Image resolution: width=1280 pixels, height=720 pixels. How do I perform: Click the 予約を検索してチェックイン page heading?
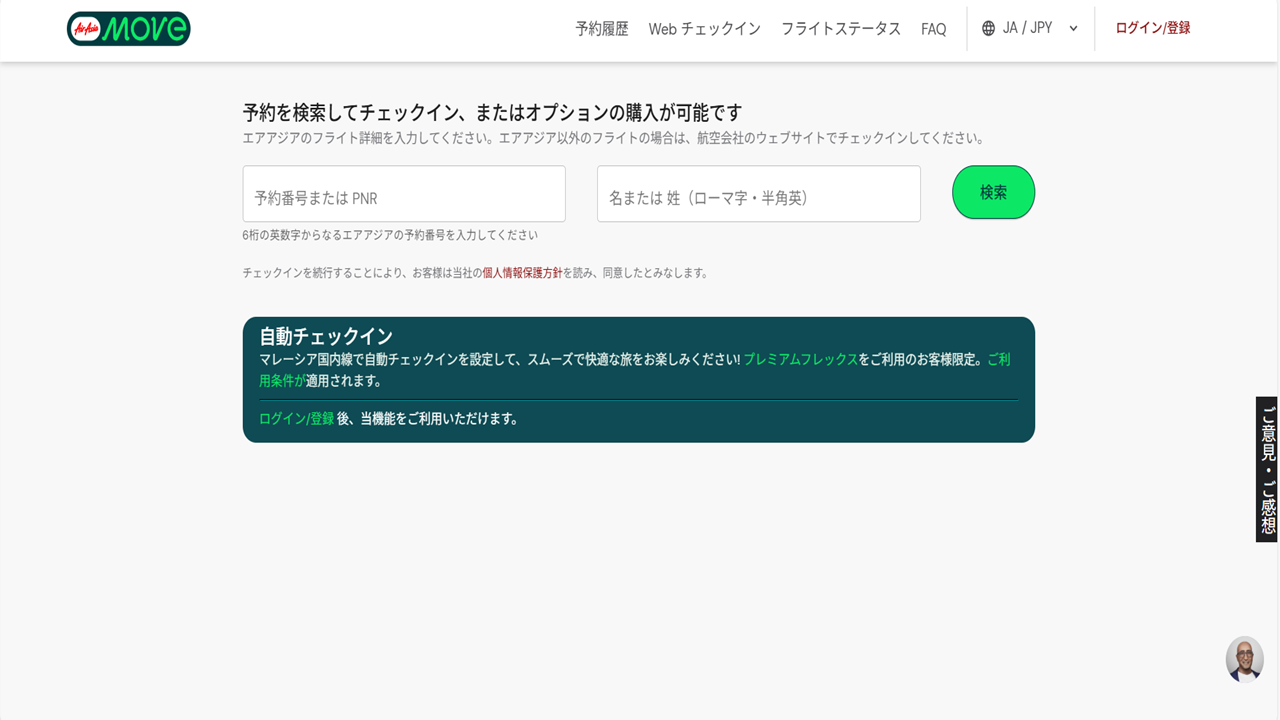[x=492, y=112]
